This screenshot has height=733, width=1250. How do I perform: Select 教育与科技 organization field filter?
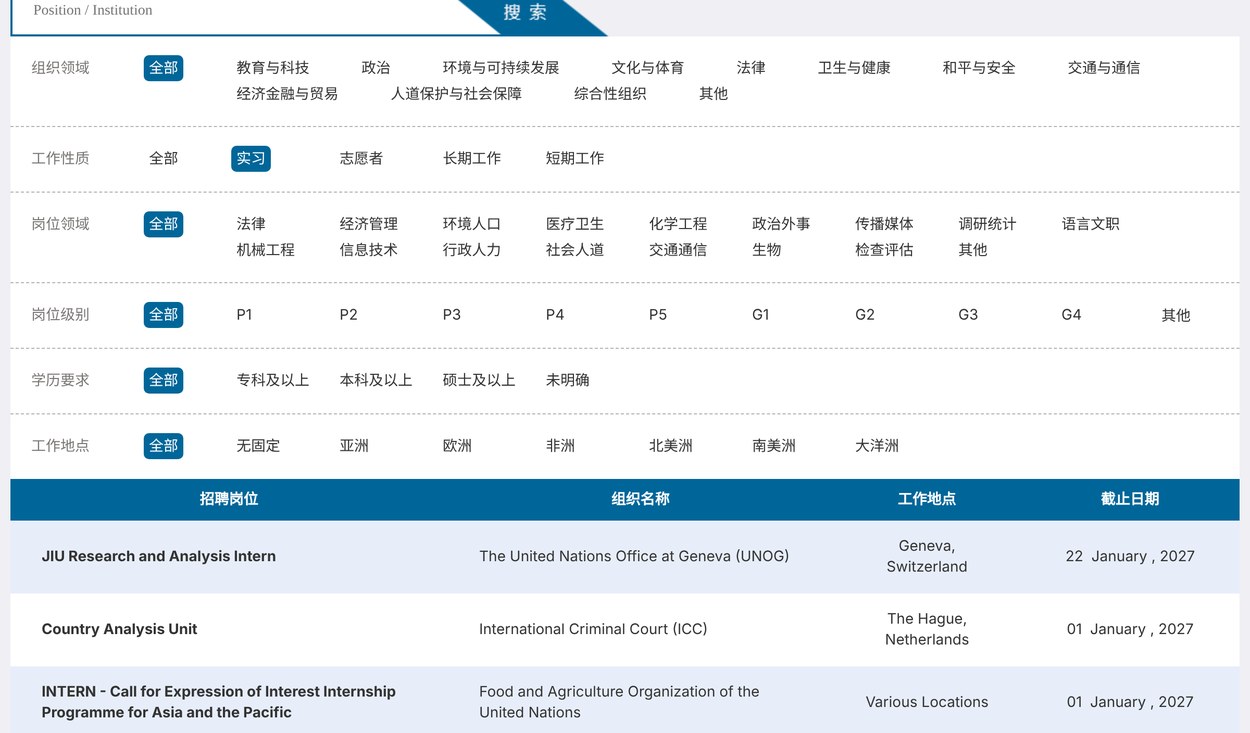[273, 68]
